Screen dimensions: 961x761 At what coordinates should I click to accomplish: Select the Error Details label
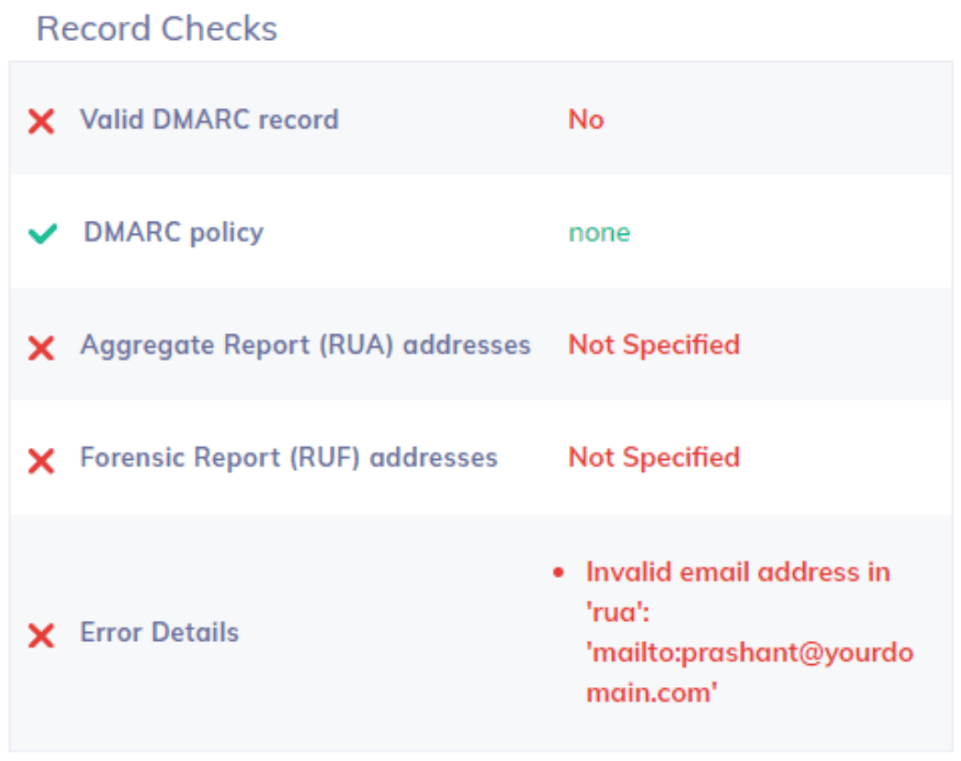click(x=159, y=633)
